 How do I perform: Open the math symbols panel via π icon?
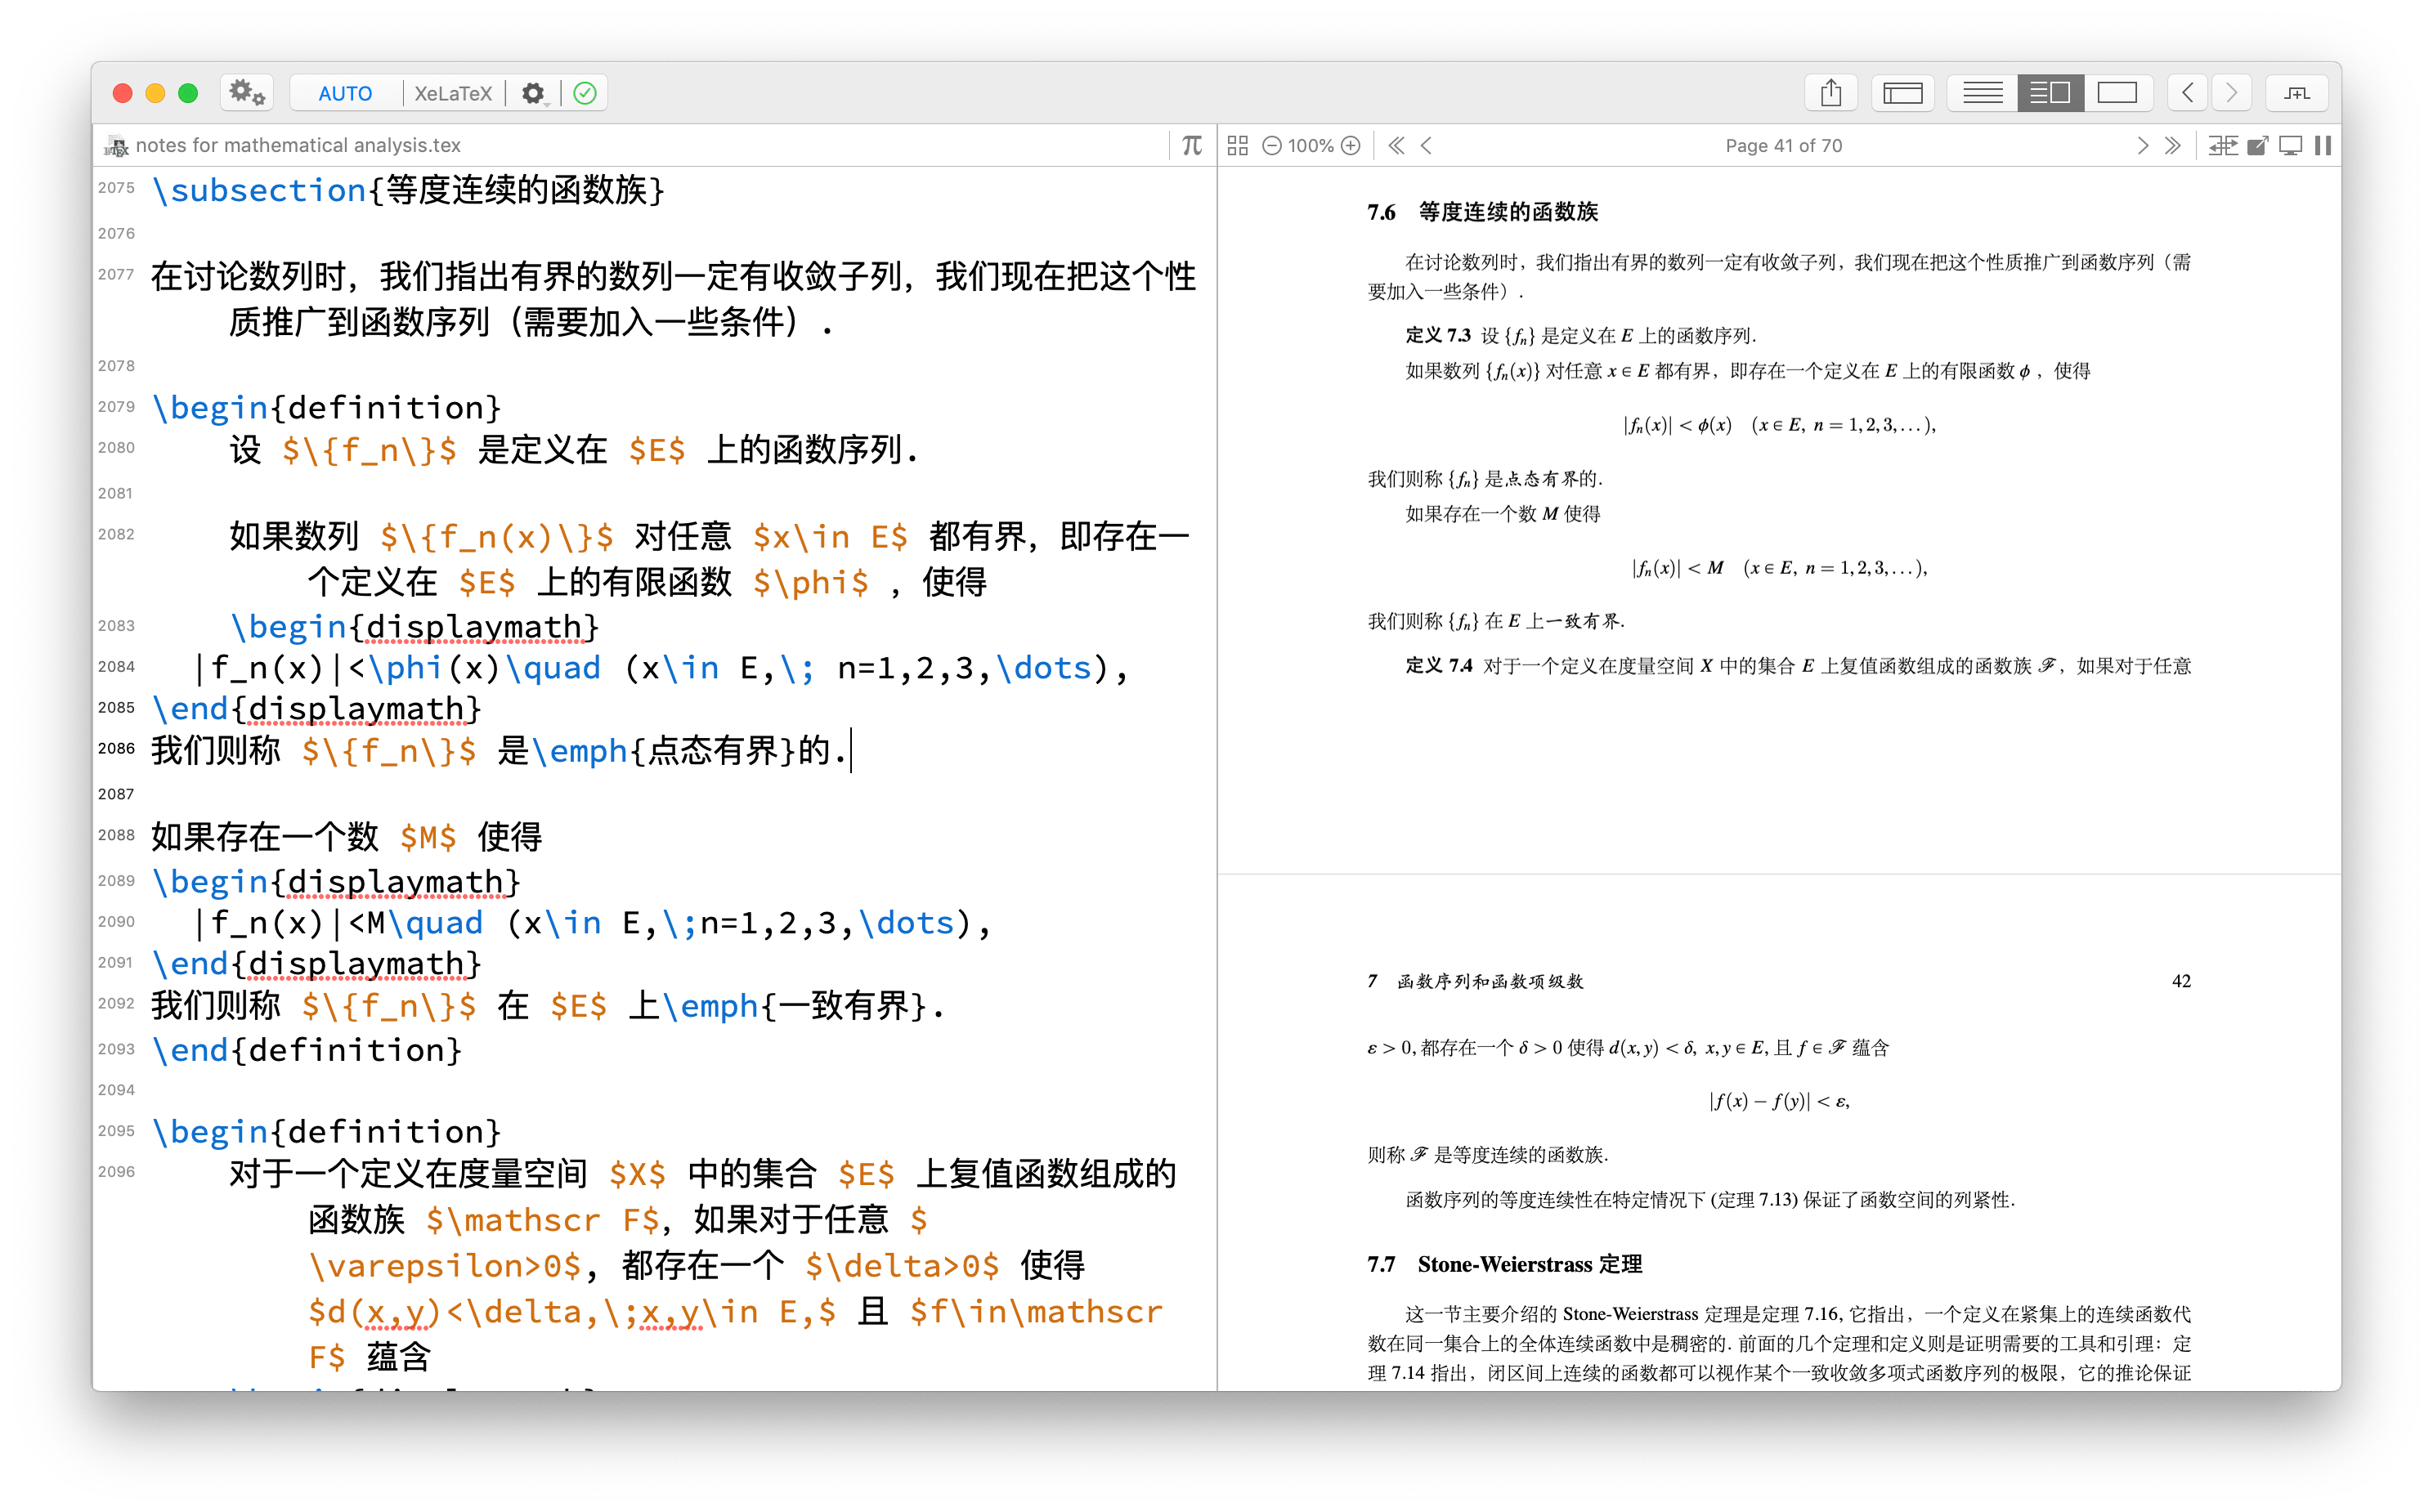(1191, 145)
